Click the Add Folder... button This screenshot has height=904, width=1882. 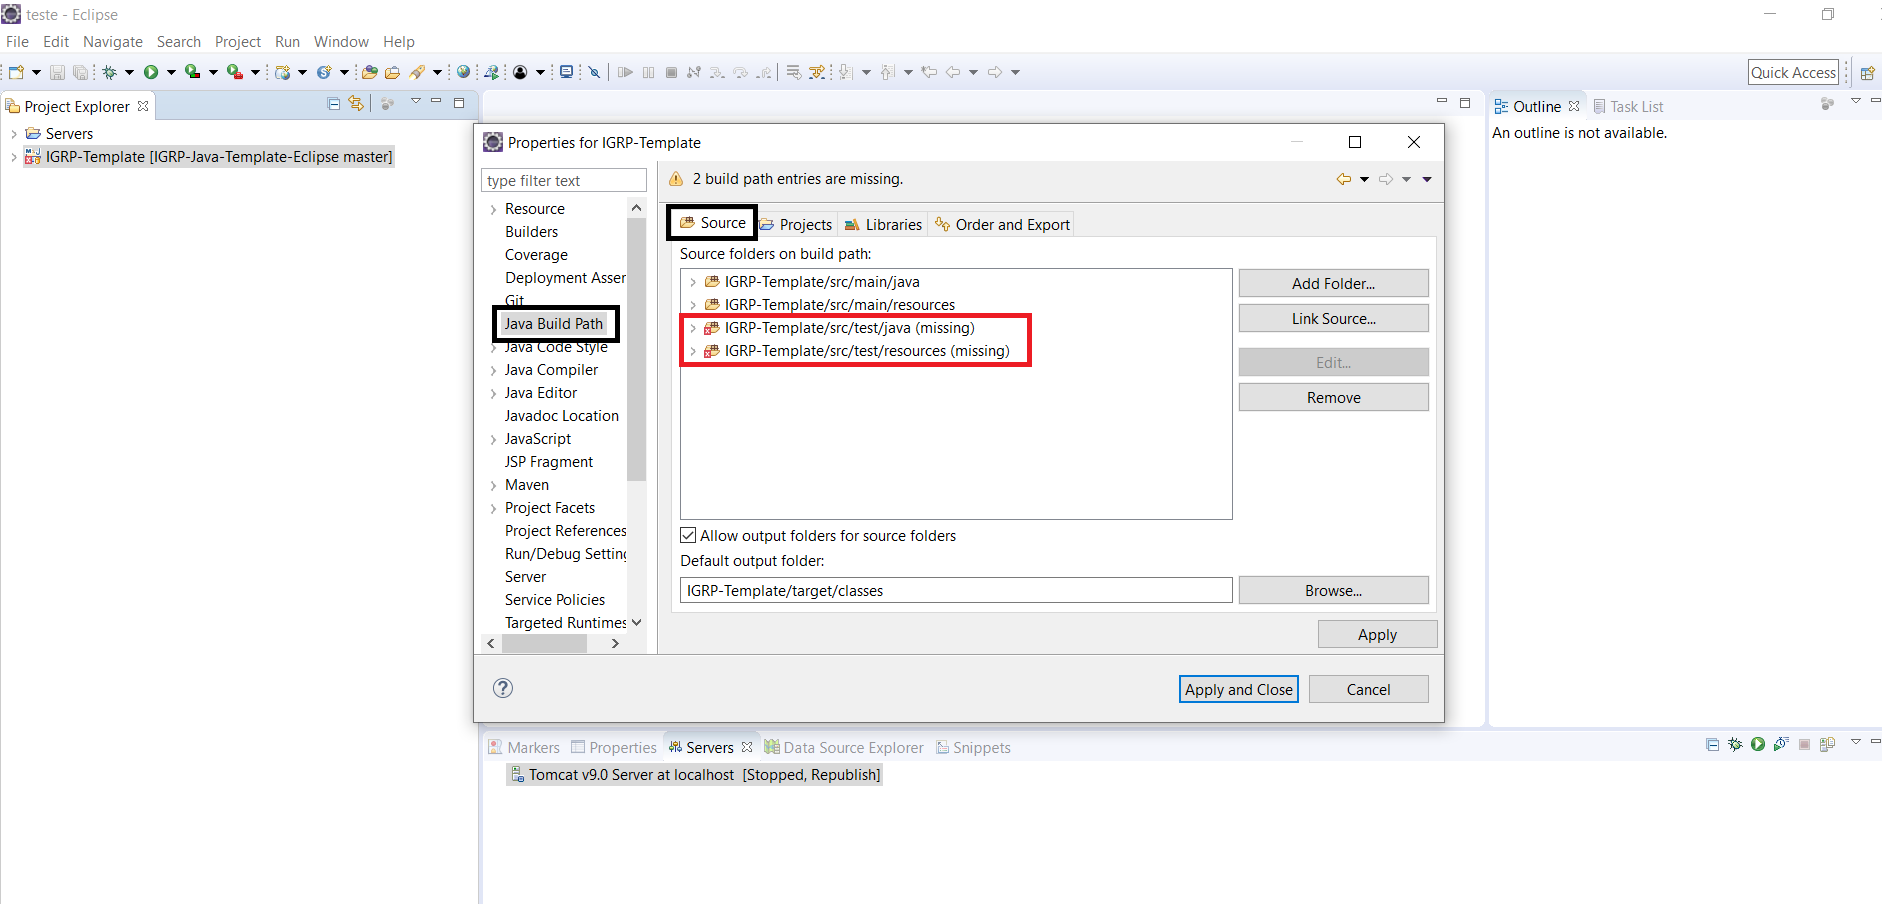pyautogui.click(x=1333, y=283)
